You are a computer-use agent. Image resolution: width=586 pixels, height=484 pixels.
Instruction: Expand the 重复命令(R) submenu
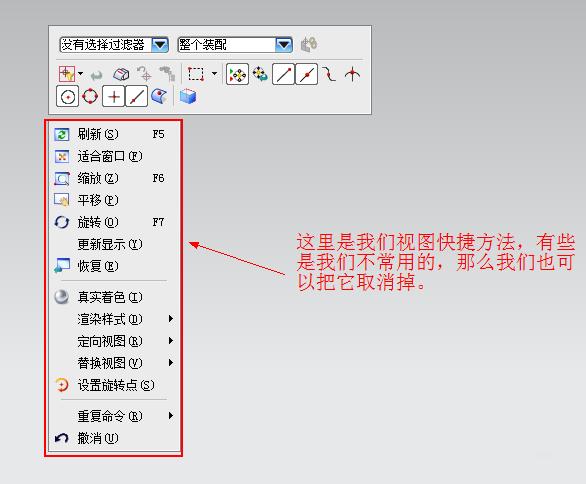click(x=113, y=416)
